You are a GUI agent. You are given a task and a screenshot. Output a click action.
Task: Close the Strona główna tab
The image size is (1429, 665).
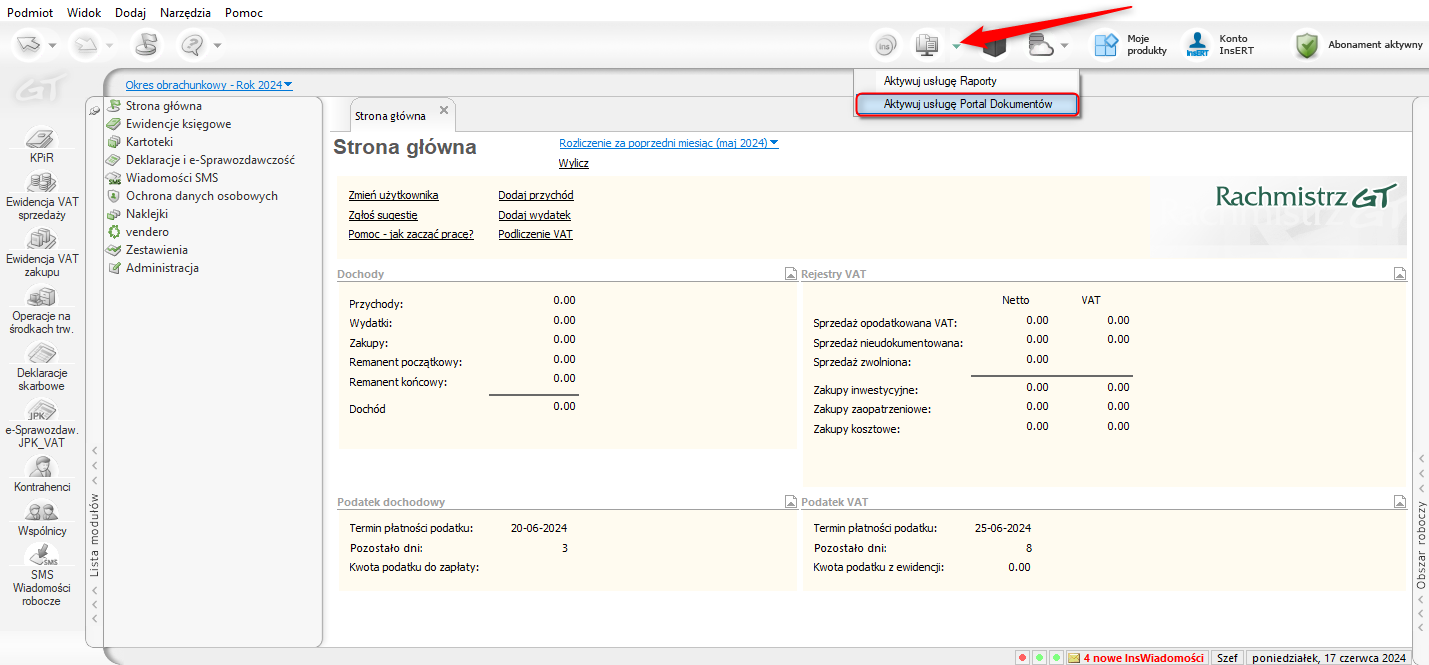pos(444,110)
